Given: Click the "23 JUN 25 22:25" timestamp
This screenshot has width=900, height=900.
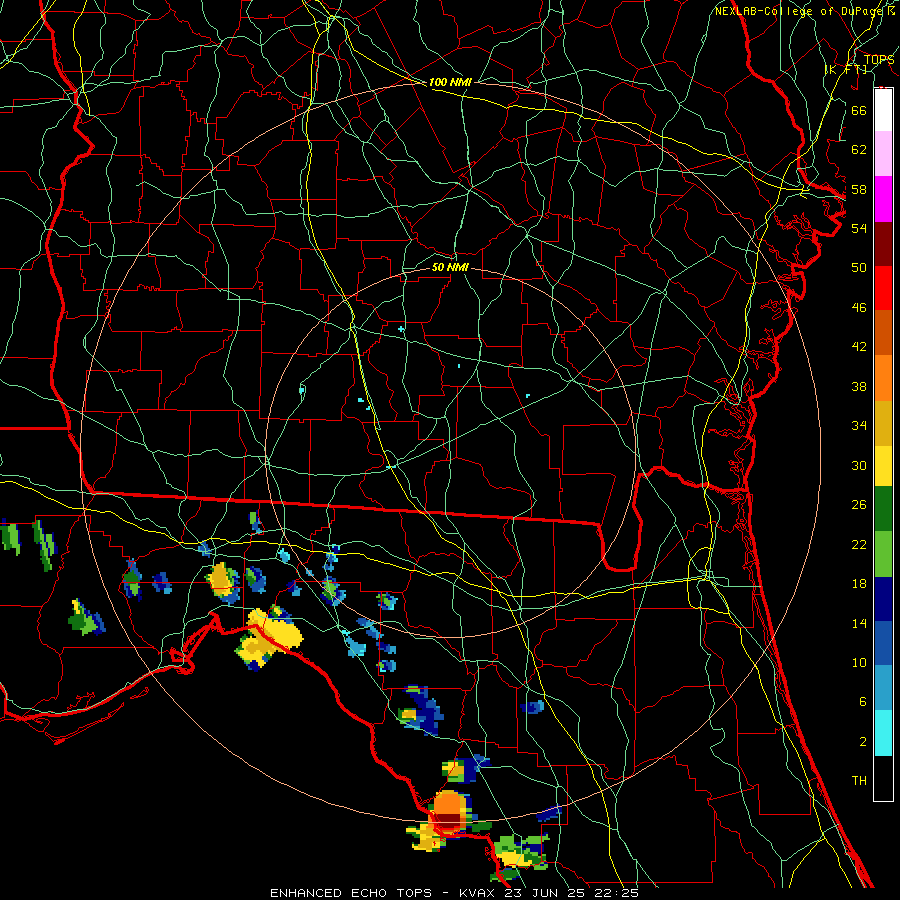Looking at the screenshot, I should pos(571,893).
